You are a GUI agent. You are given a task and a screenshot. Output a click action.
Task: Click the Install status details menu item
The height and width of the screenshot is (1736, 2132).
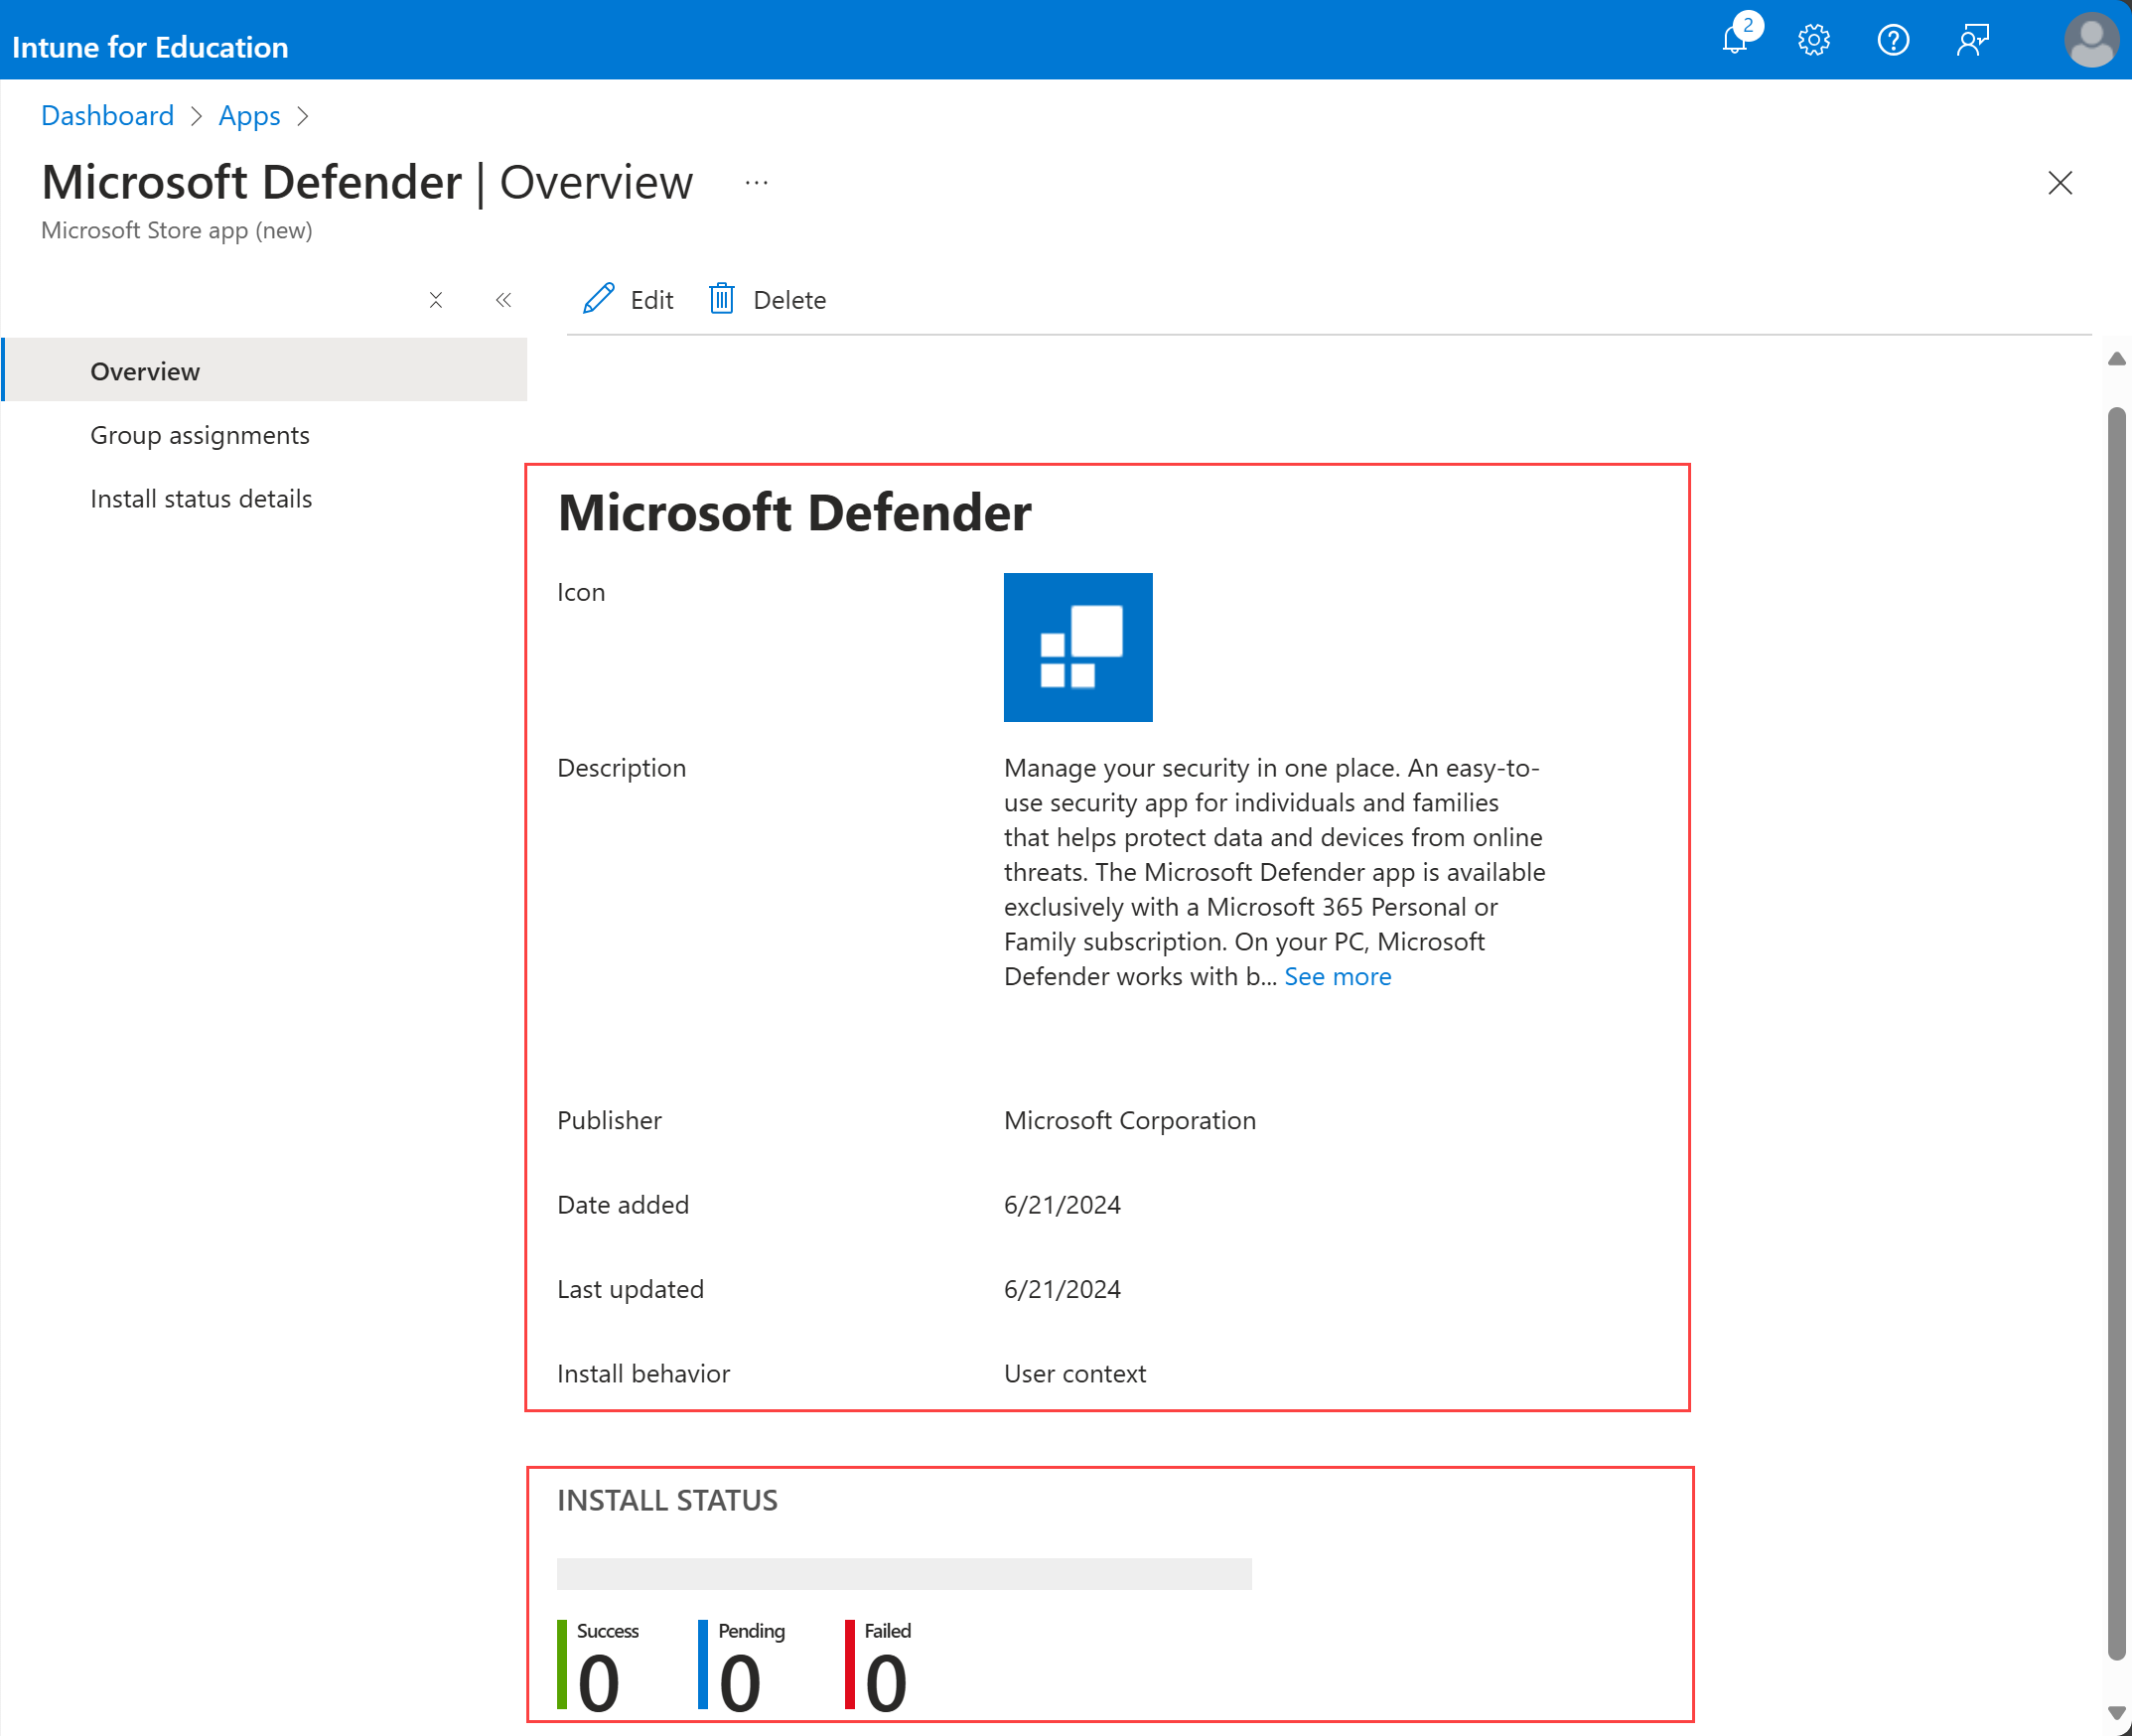(x=201, y=496)
